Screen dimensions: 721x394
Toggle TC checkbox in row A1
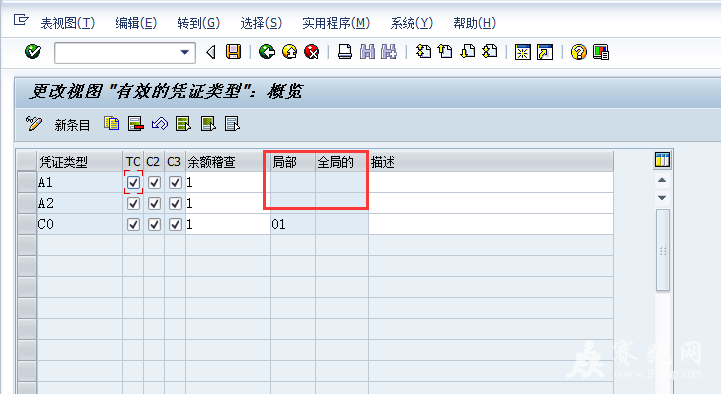coord(133,183)
